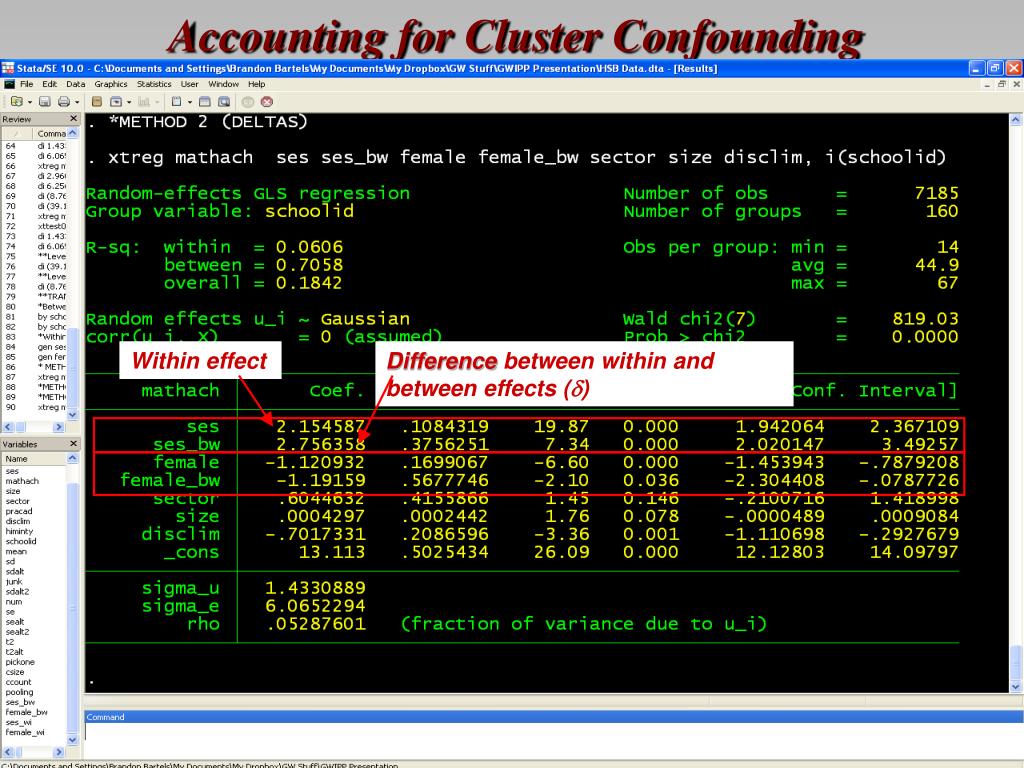Open the Print icon's dropdown arrow
The width and height of the screenshot is (1024, 768).
[77, 103]
